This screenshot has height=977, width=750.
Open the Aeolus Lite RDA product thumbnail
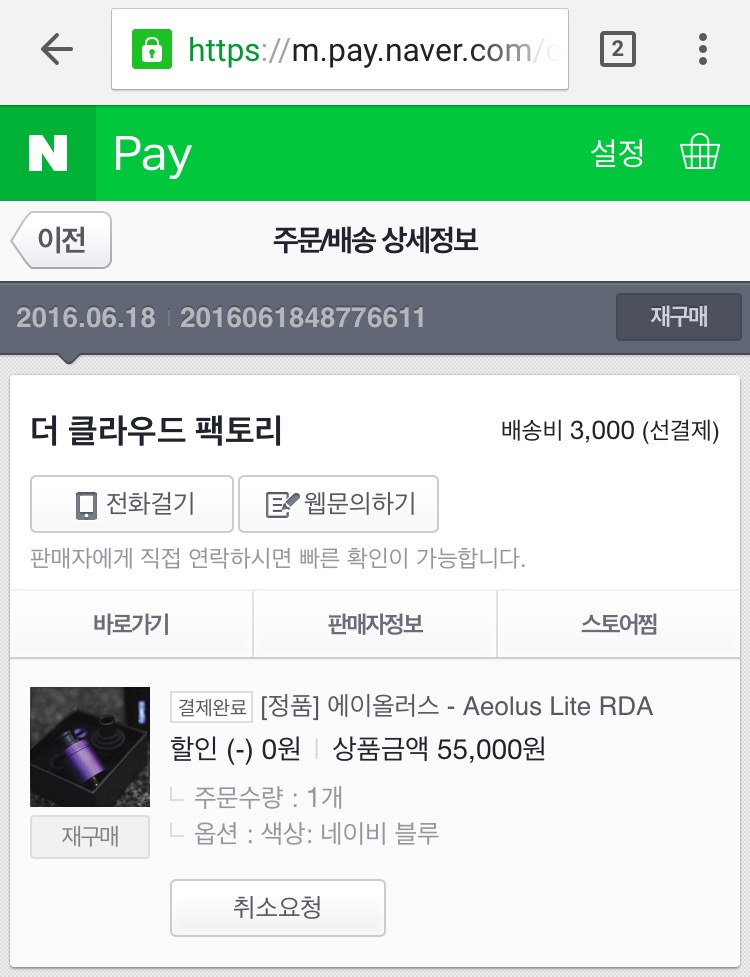pyautogui.click(x=90, y=747)
